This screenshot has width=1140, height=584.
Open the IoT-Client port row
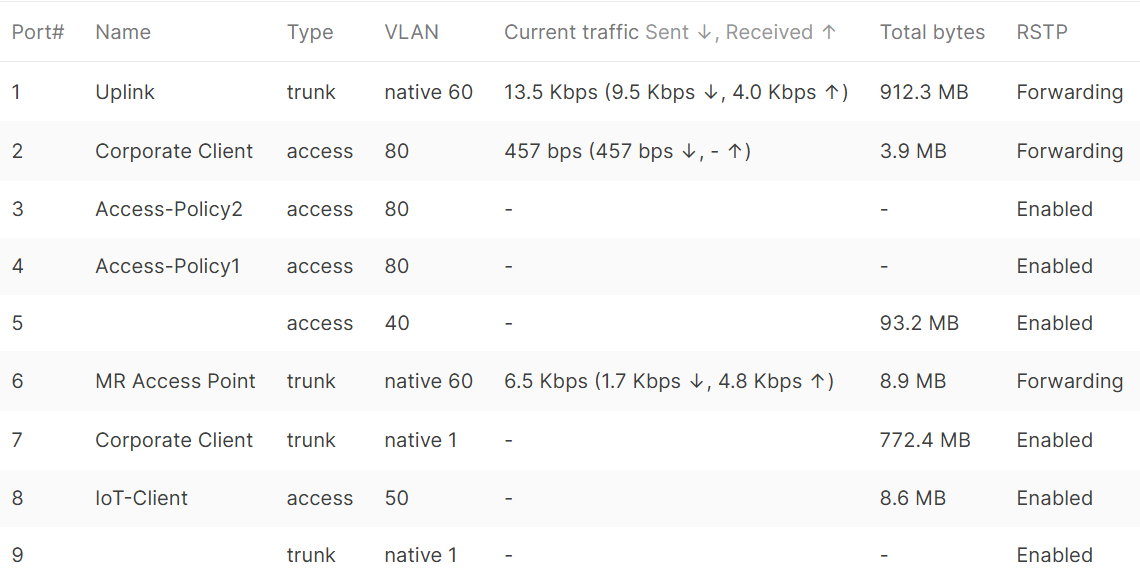(570, 498)
